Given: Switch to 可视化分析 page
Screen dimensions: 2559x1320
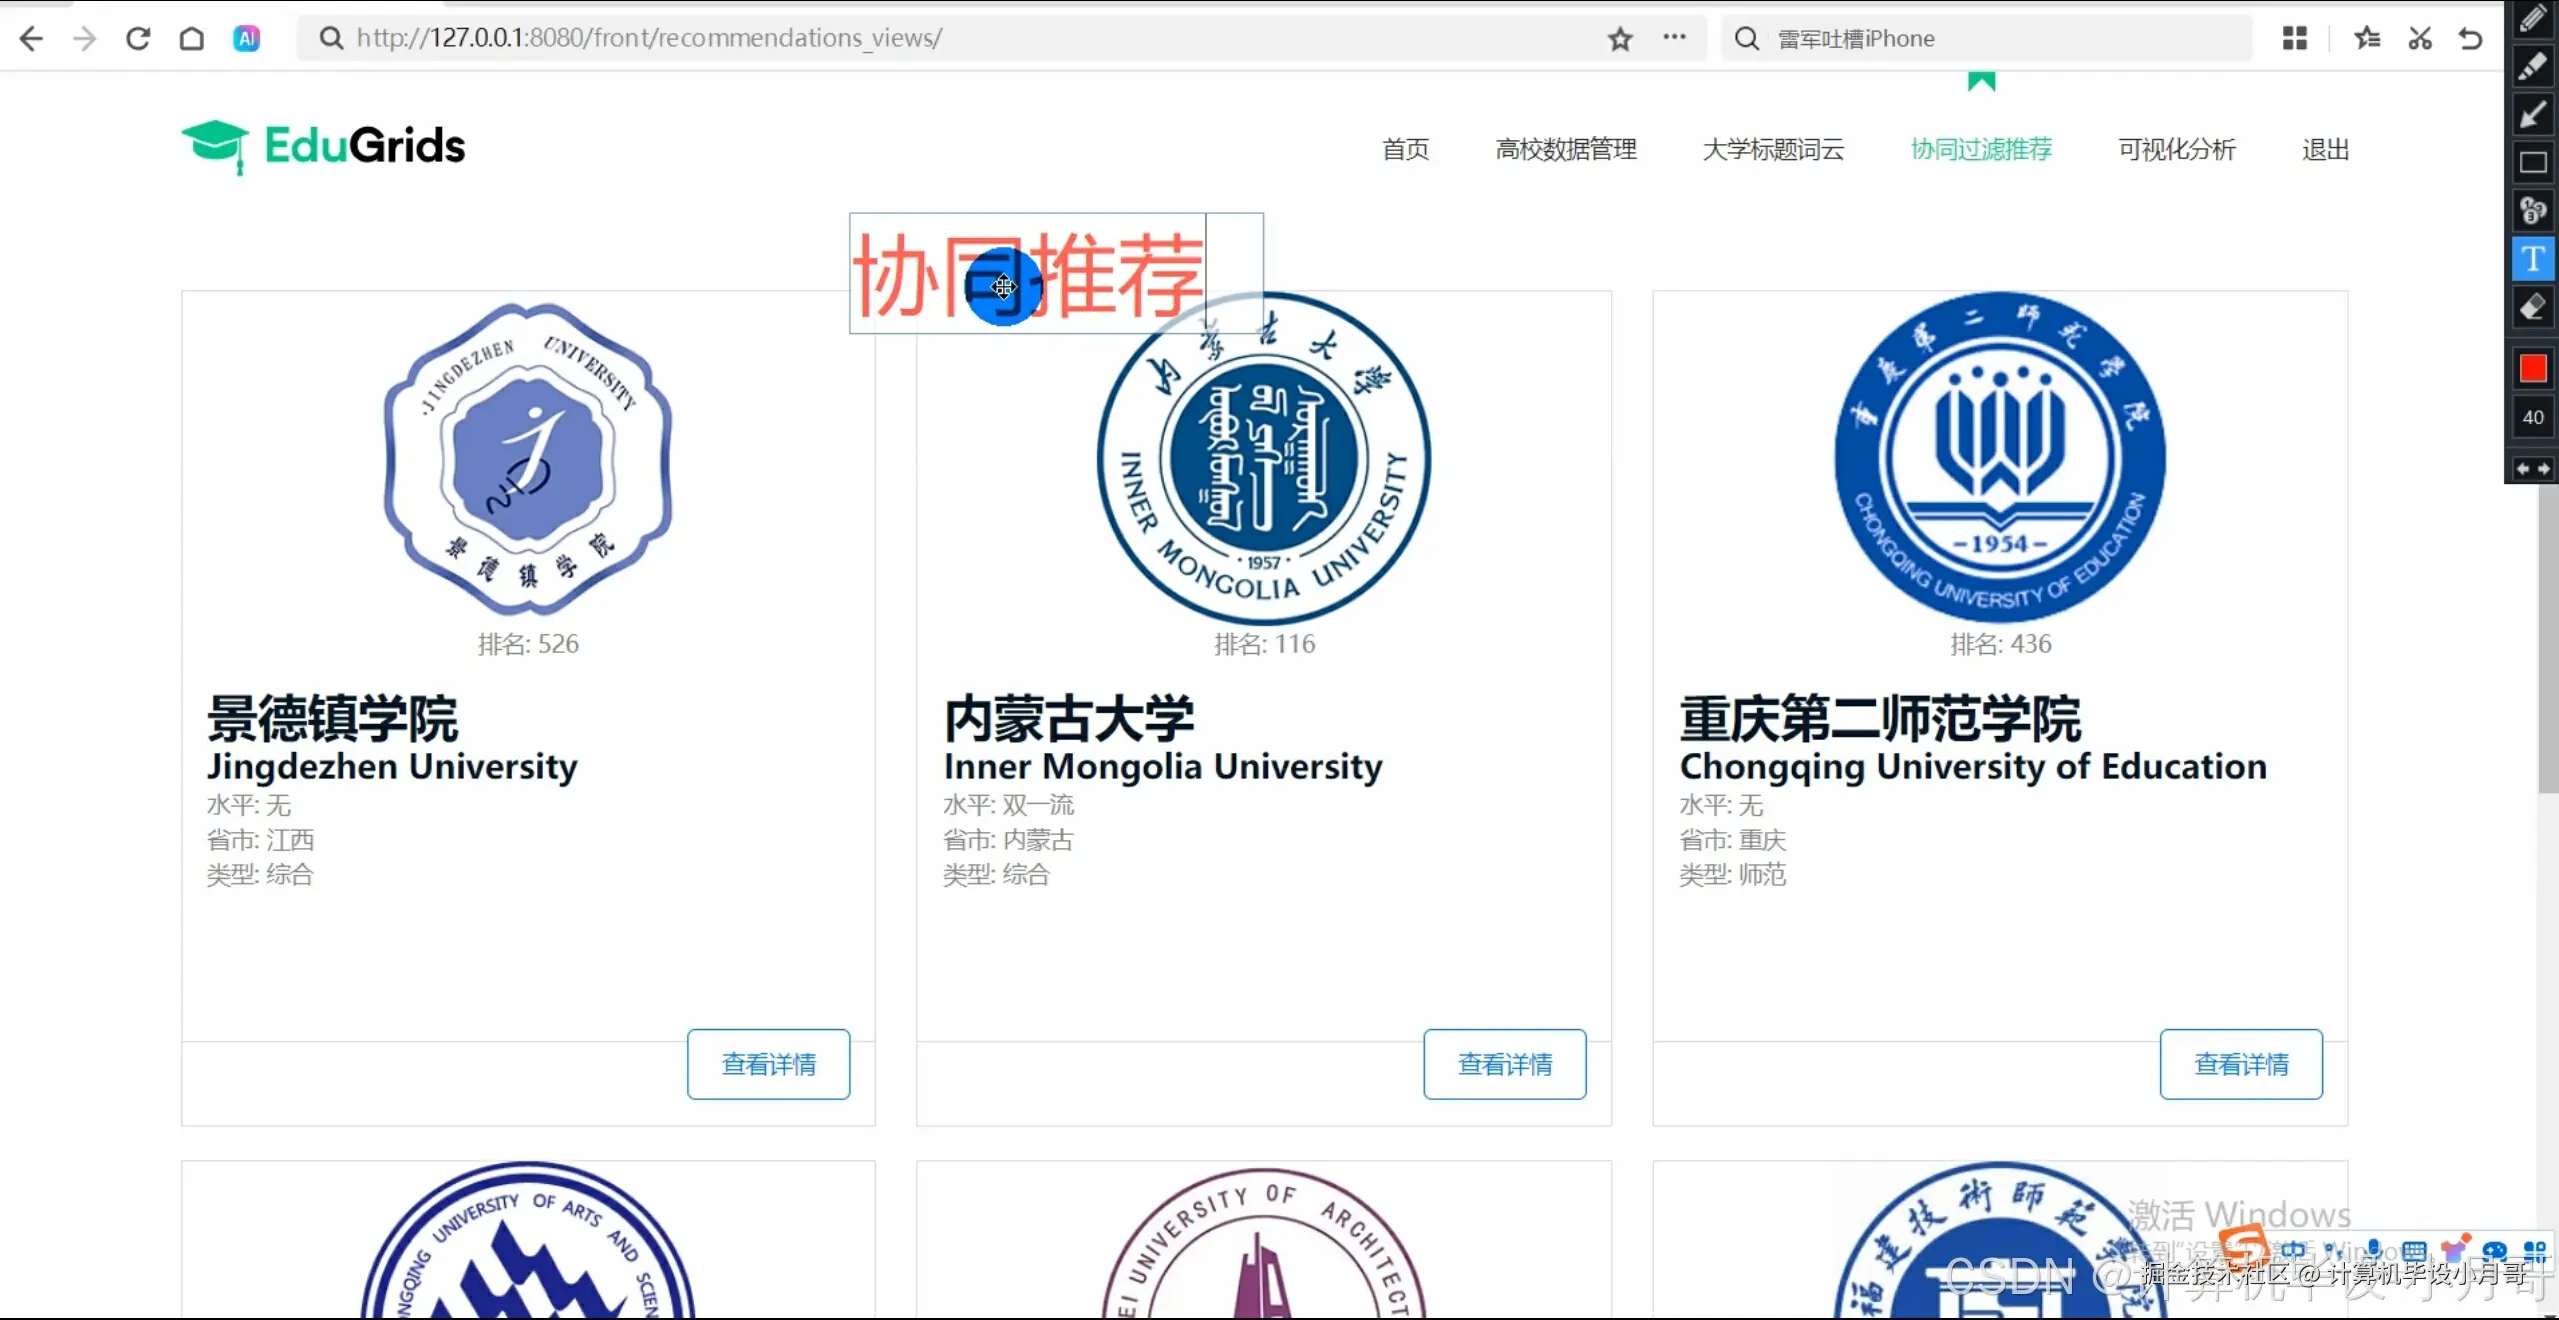Looking at the screenshot, I should point(2176,149).
